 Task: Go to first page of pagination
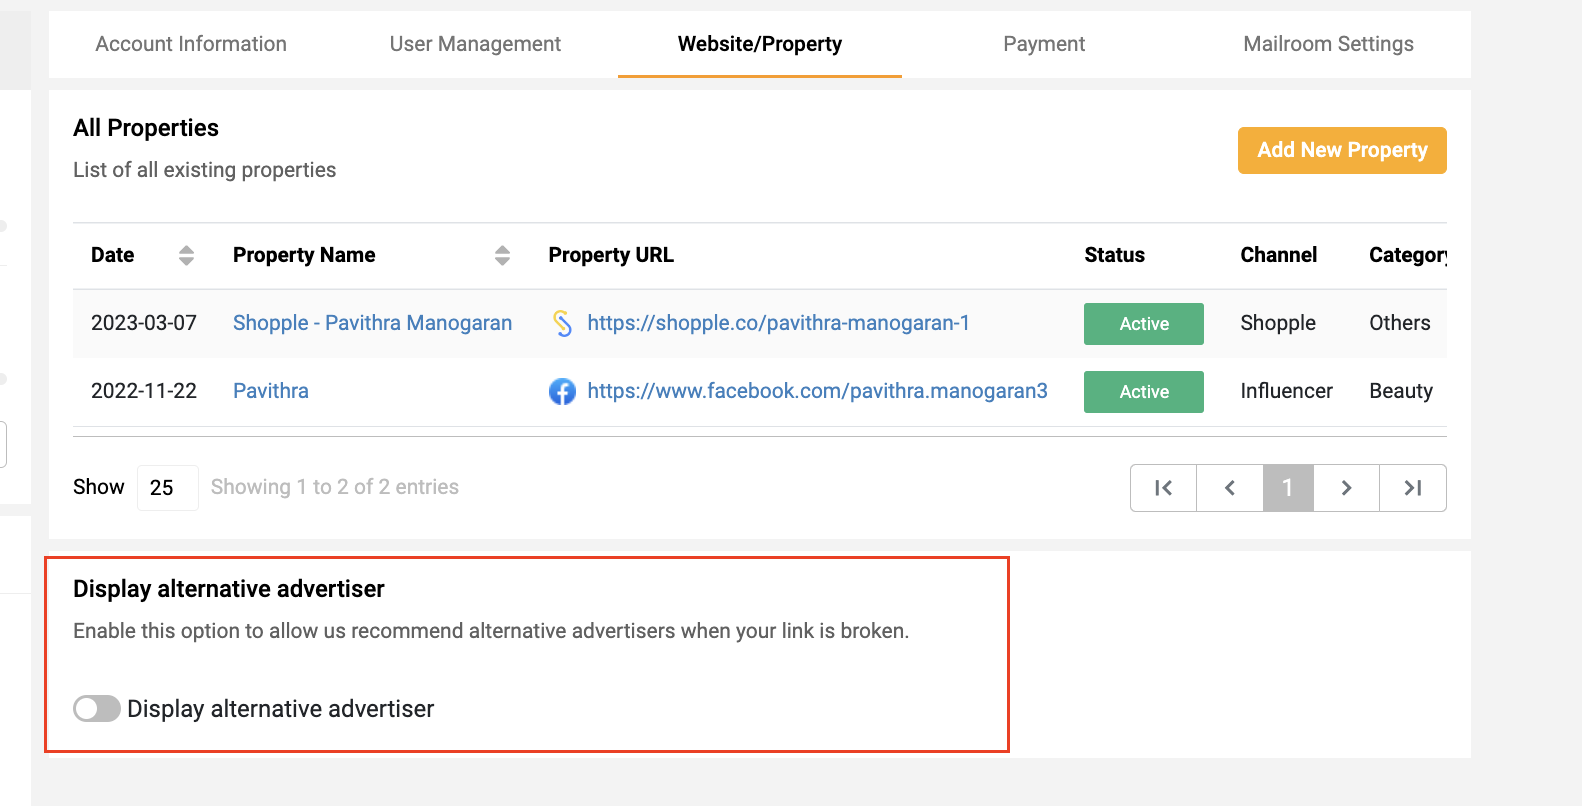tap(1163, 488)
